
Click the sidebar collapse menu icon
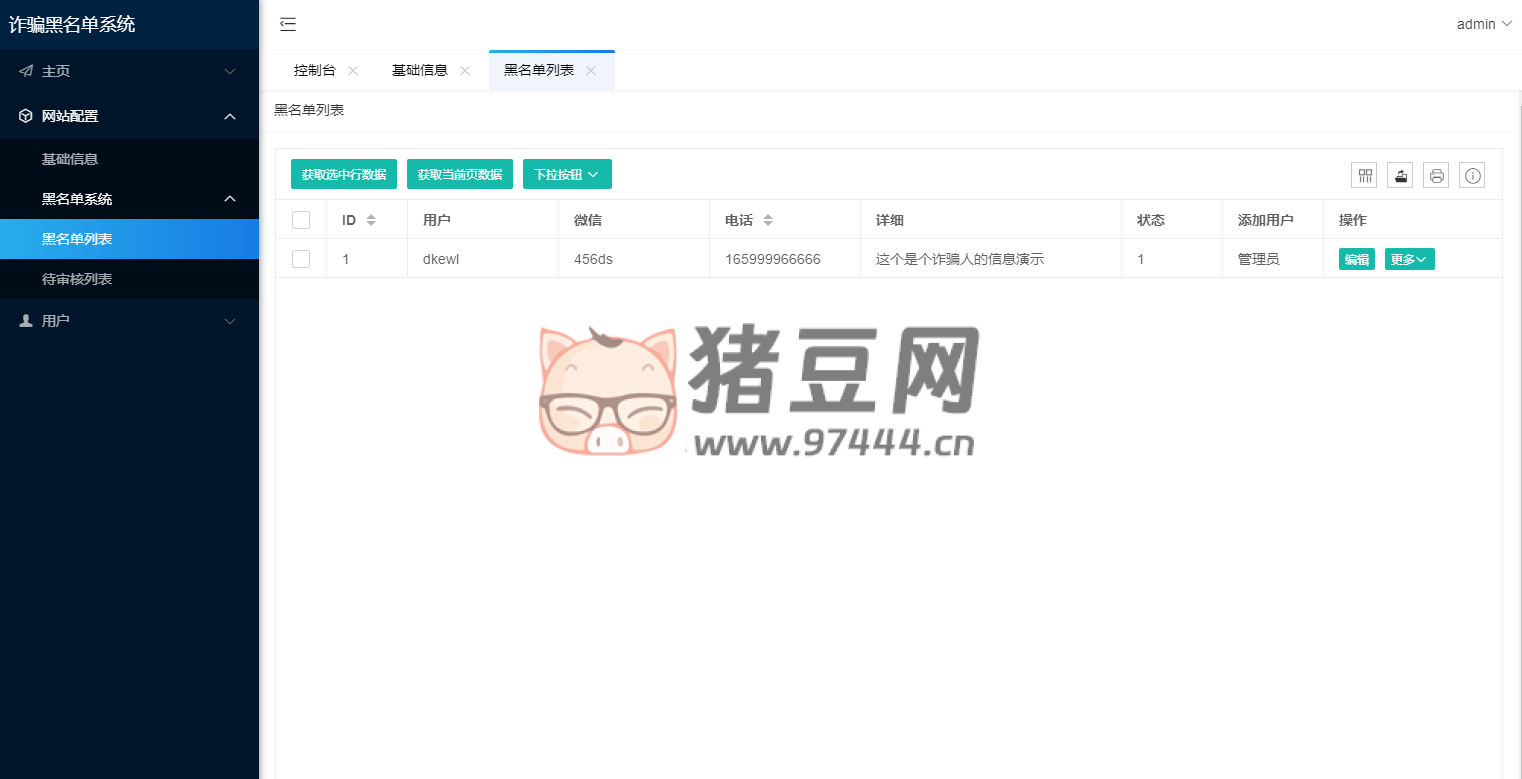point(288,25)
